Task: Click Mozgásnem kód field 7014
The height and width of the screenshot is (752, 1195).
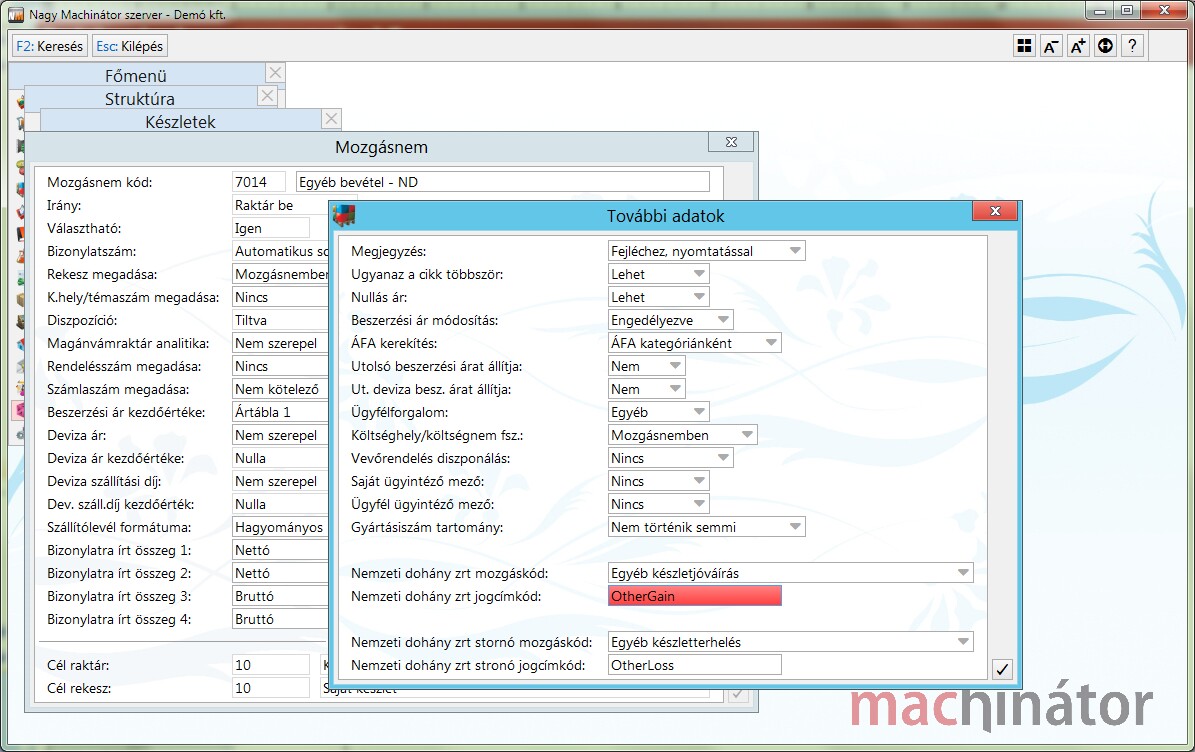Action: tap(258, 182)
